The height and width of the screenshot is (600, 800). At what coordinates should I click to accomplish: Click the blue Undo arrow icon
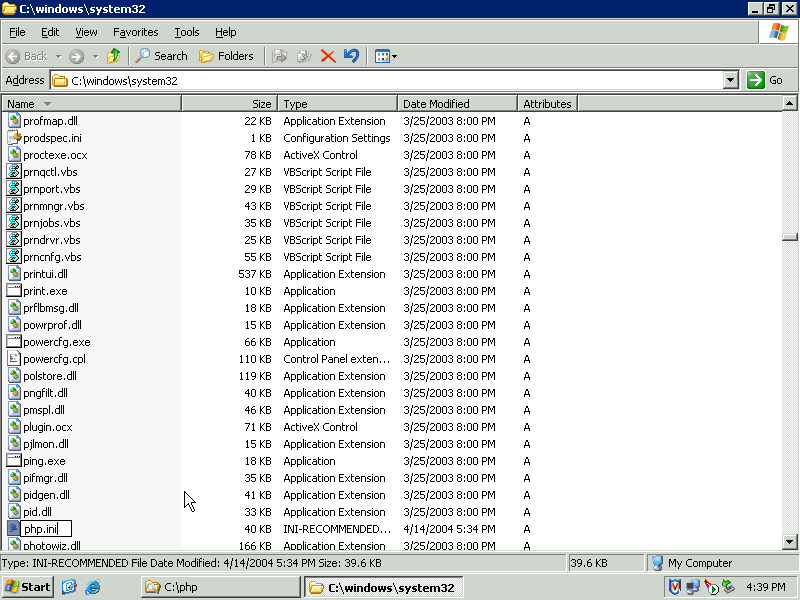tap(351, 56)
